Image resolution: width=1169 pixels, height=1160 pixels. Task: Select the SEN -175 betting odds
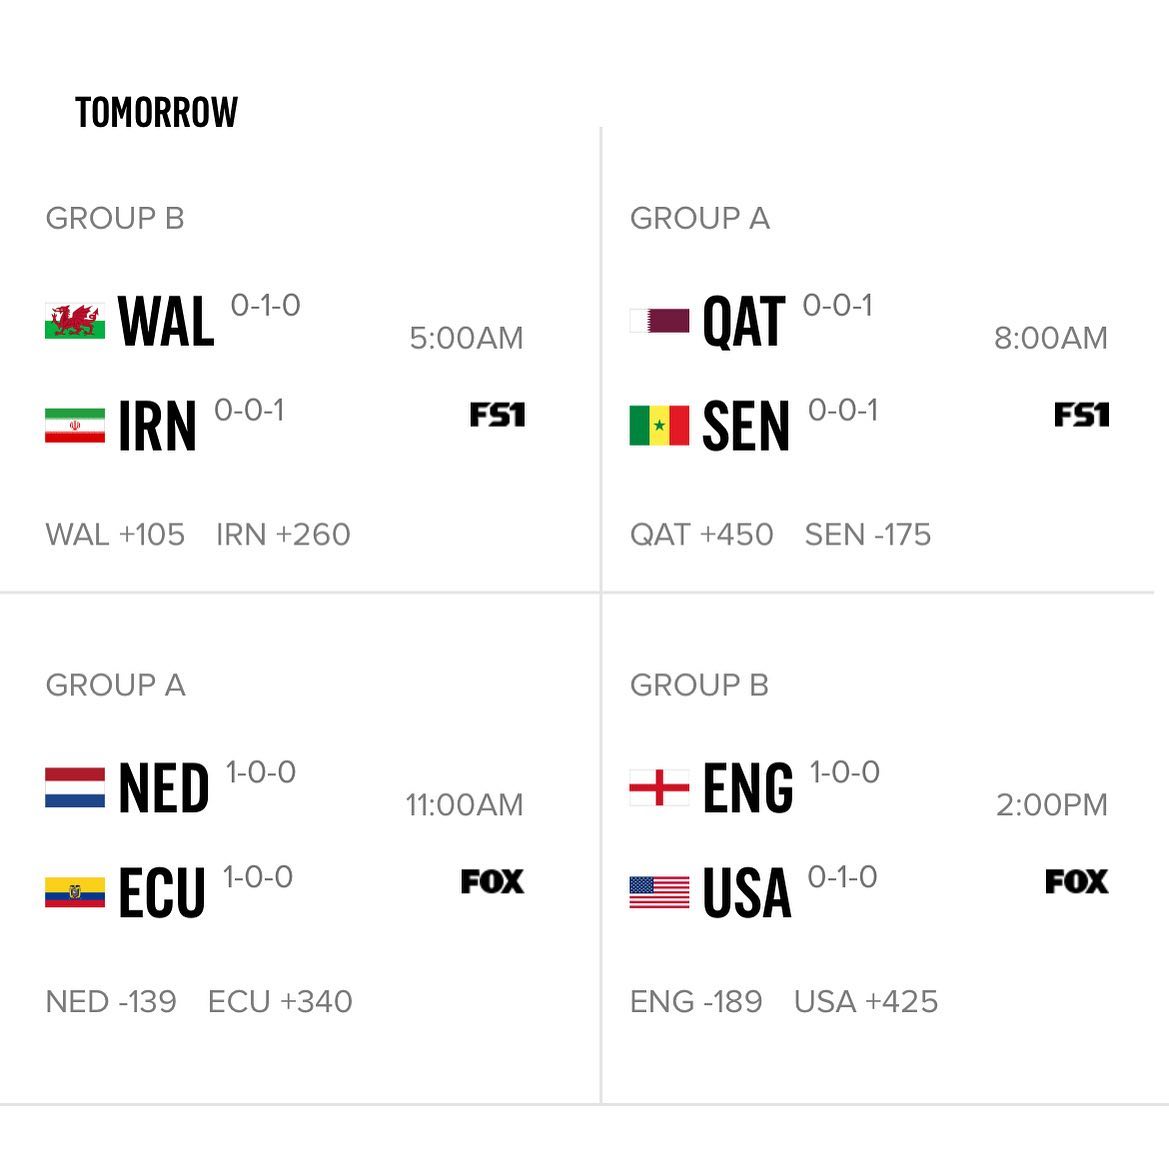[x=867, y=535]
